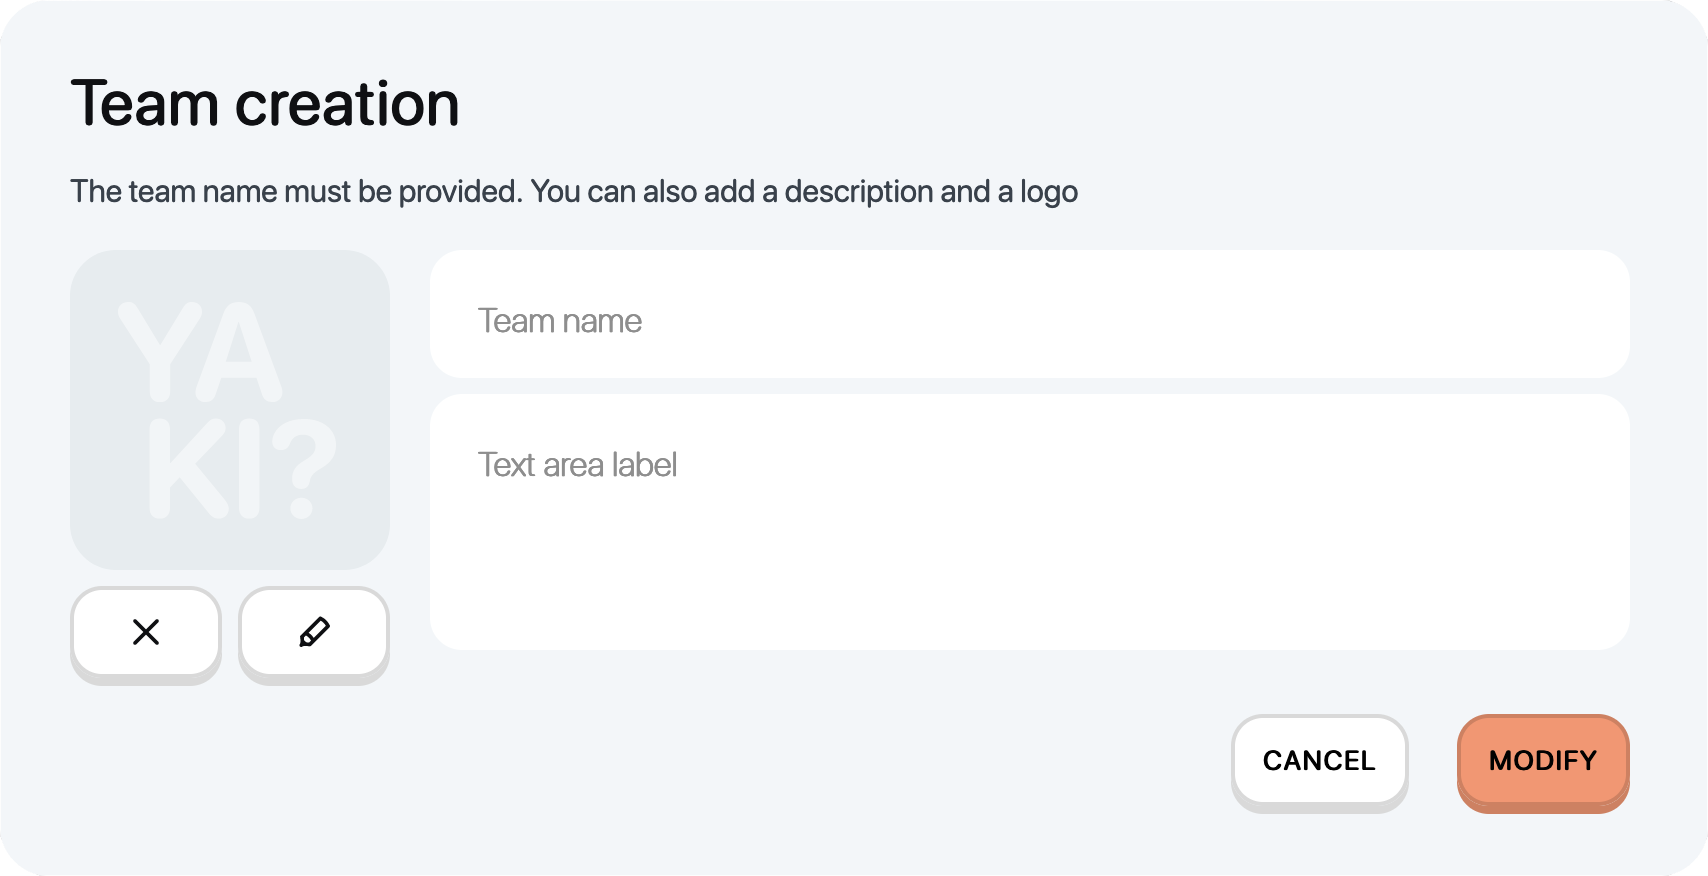Click the placeholder text saying Team name
This screenshot has width=1708, height=876.
coord(560,320)
